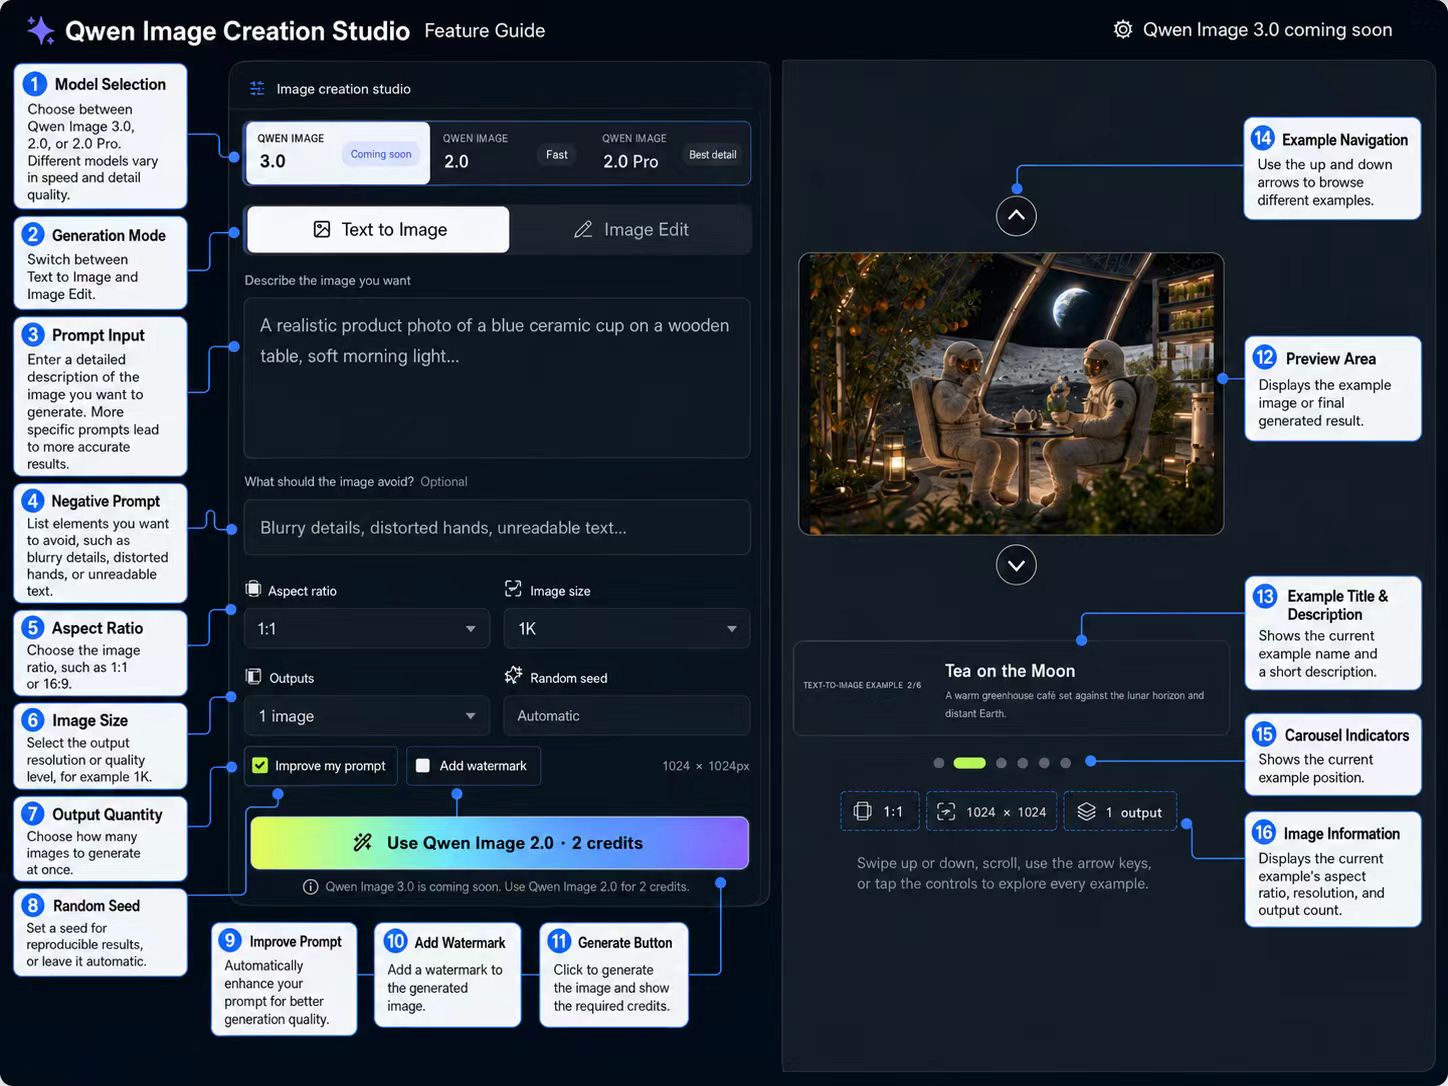Click the Describe the image you want label

click(x=327, y=280)
